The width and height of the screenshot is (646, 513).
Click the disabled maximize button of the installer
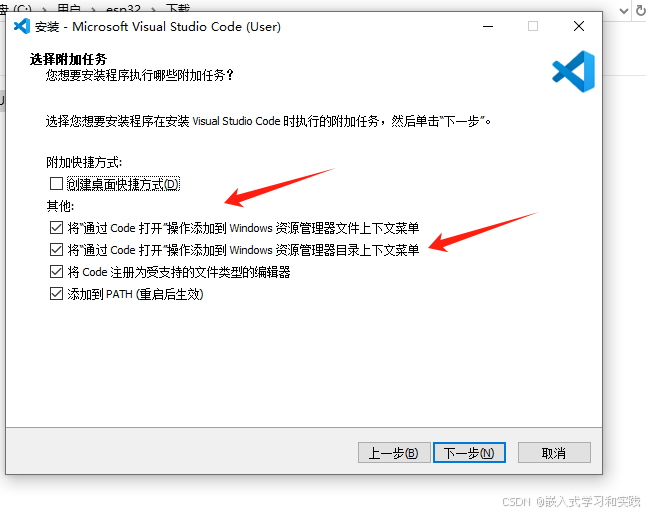click(x=533, y=26)
